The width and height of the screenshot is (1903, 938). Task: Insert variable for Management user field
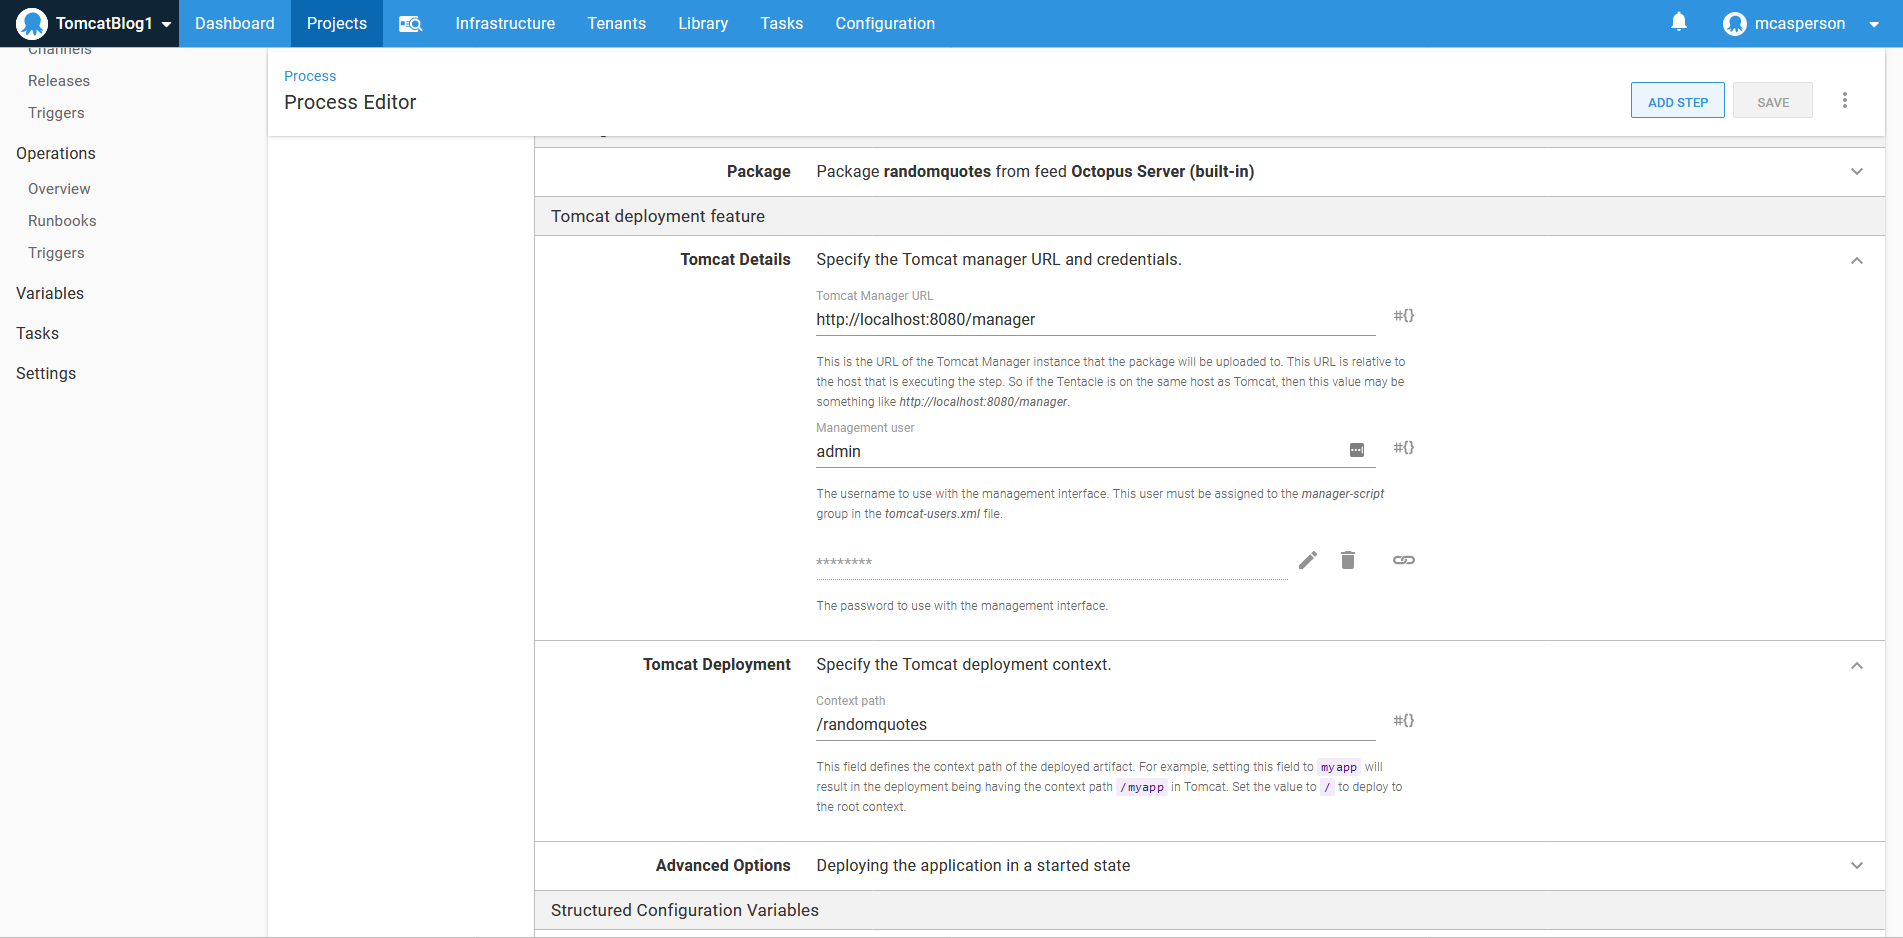coord(1404,448)
